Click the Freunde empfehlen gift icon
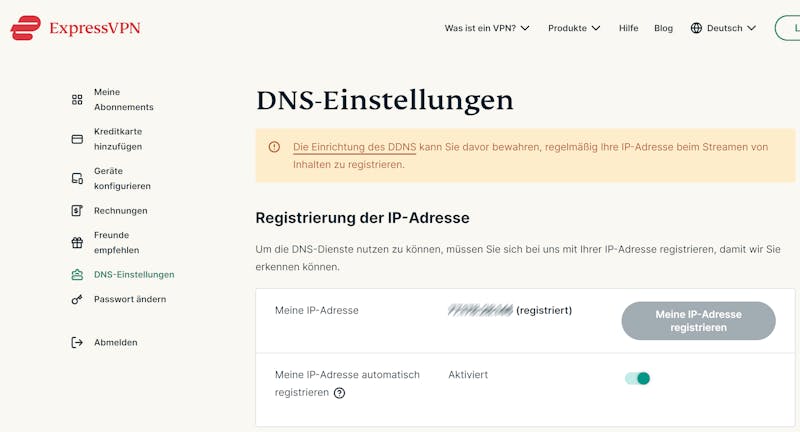 [77, 242]
